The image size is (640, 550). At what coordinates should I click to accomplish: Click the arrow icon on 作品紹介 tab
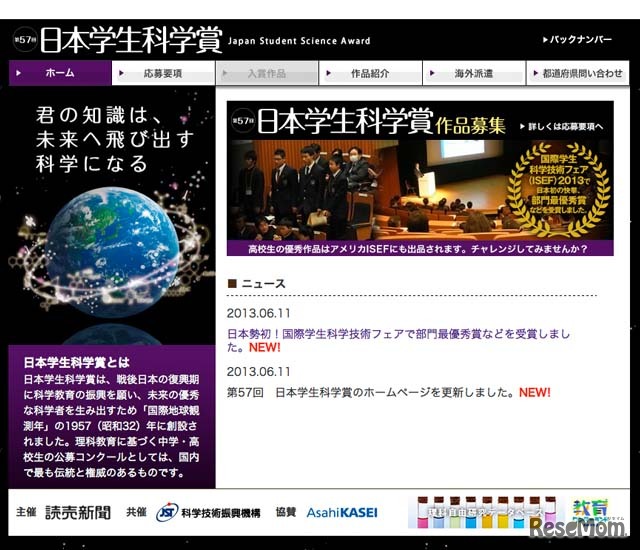coord(329,73)
